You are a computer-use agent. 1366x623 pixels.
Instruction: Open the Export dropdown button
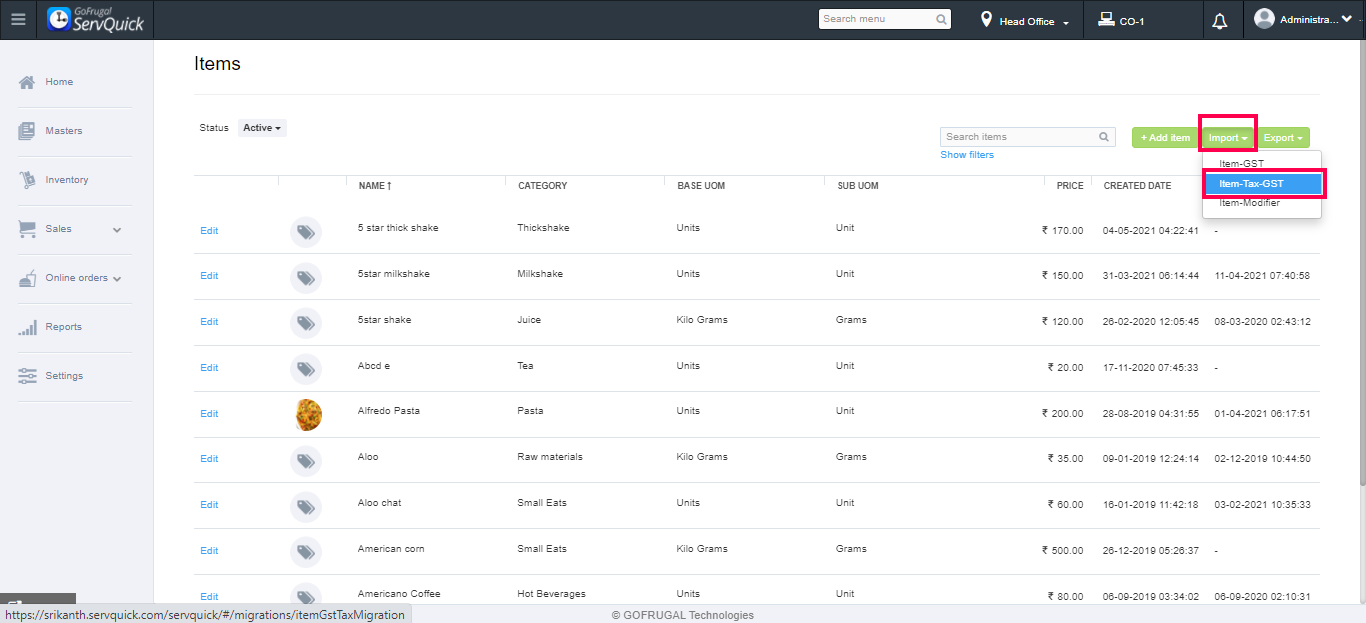coord(1284,138)
